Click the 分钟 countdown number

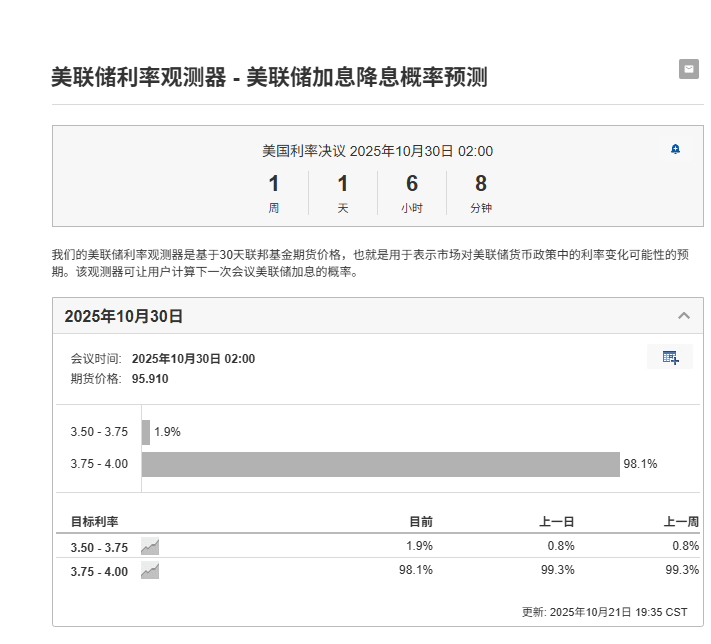pos(481,183)
